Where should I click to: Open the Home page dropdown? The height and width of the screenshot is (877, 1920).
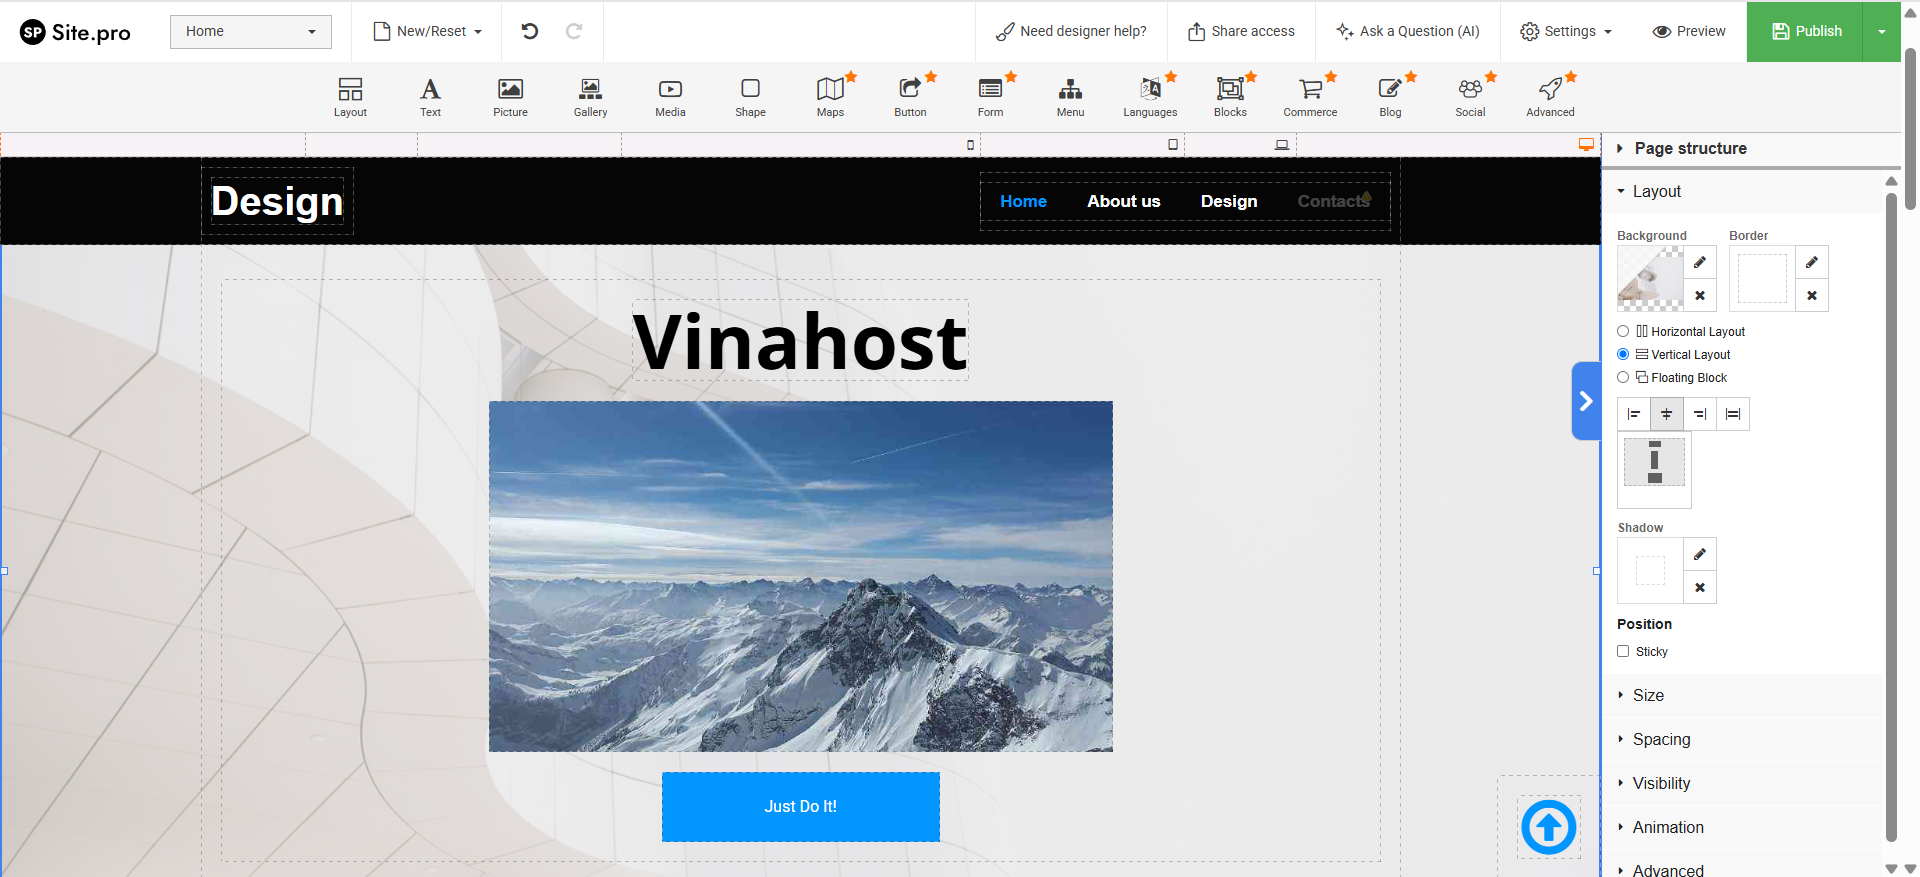pos(250,31)
